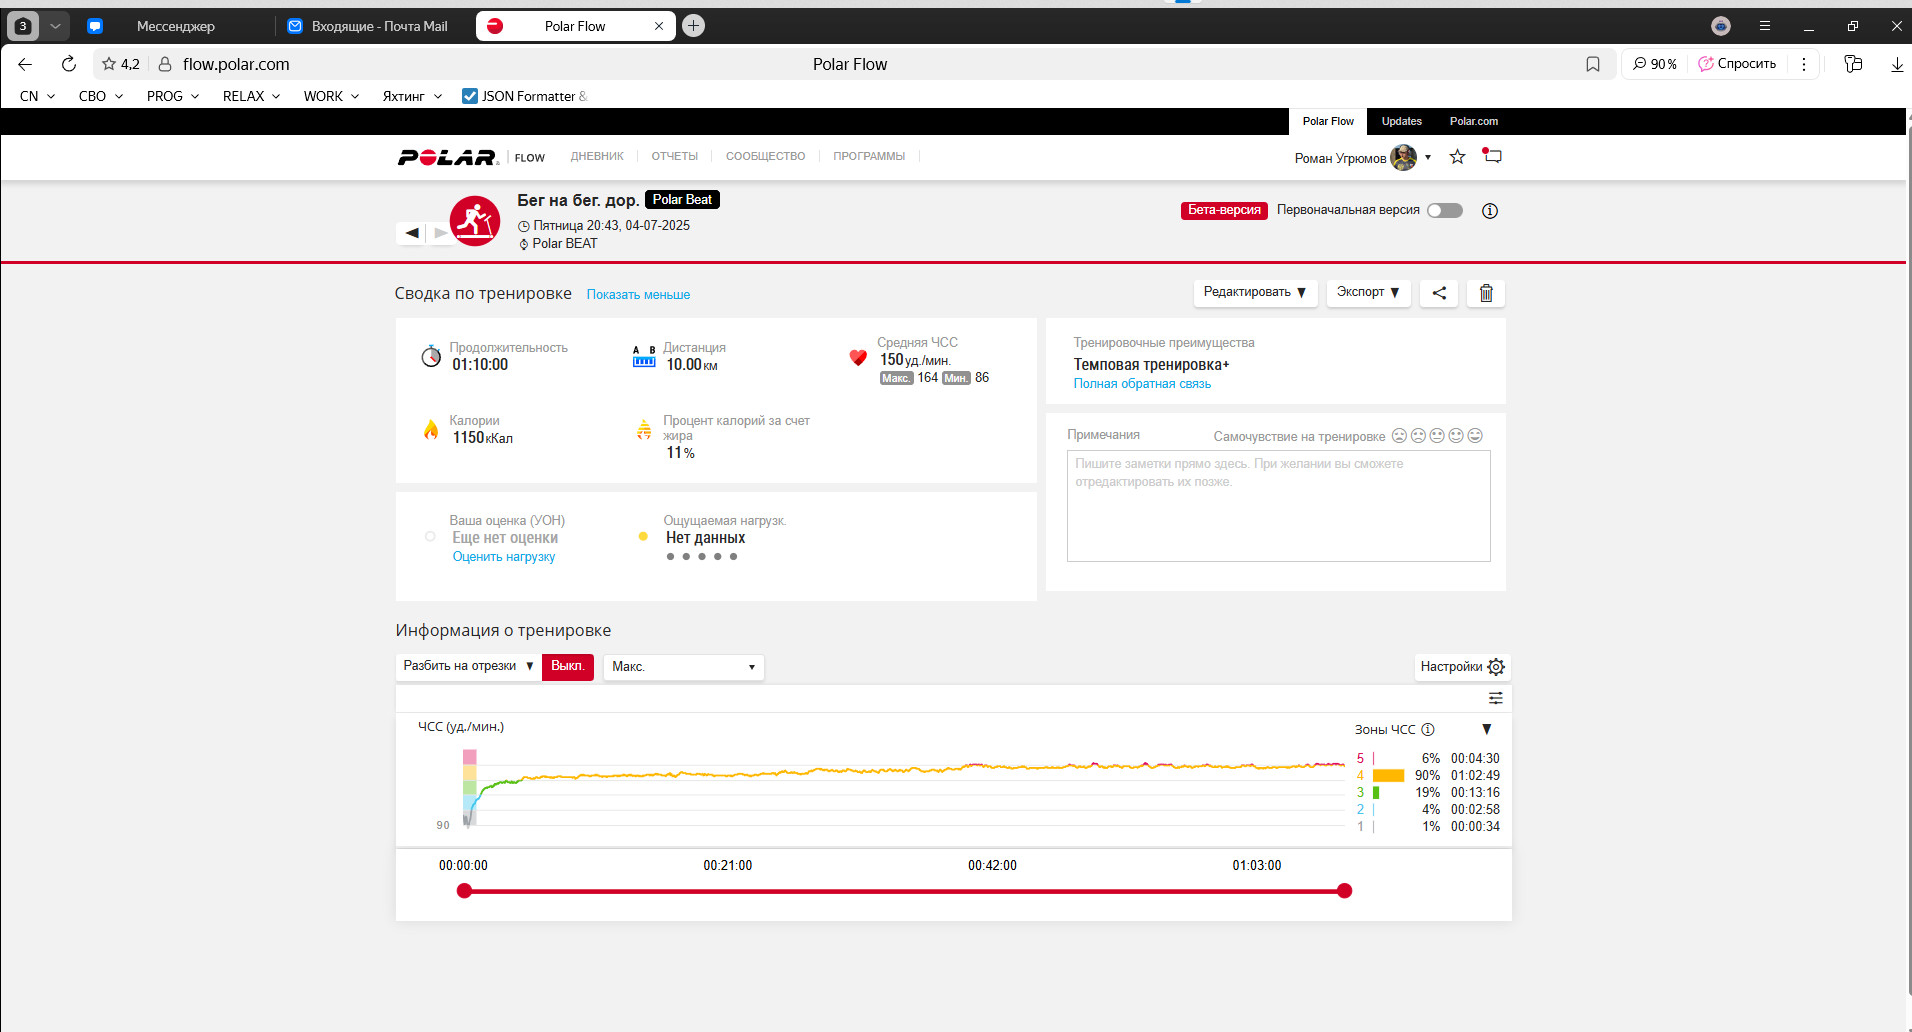1912x1032 pixels.
Task: Expand the Экспорт dropdown
Action: (x=1368, y=293)
